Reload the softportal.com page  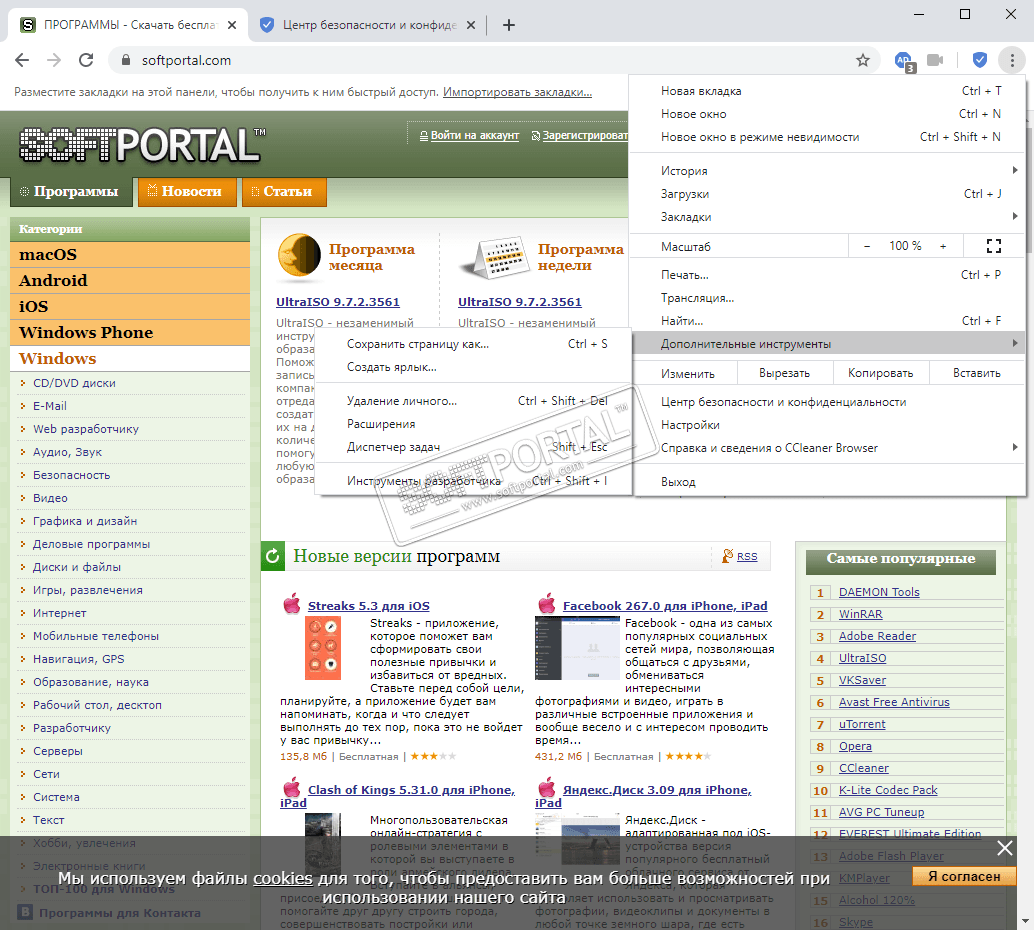pyautogui.click(x=86, y=60)
